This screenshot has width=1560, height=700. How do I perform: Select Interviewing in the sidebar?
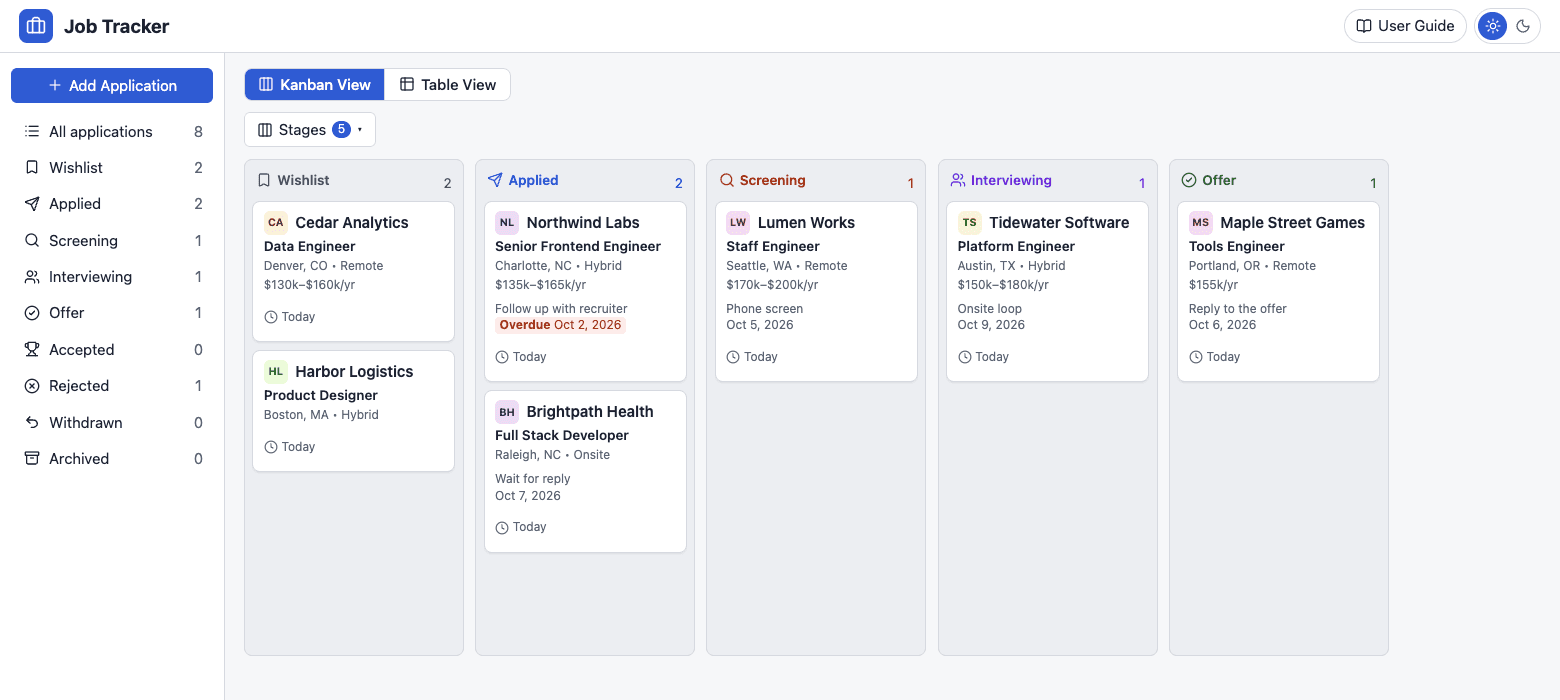pyautogui.click(x=112, y=277)
